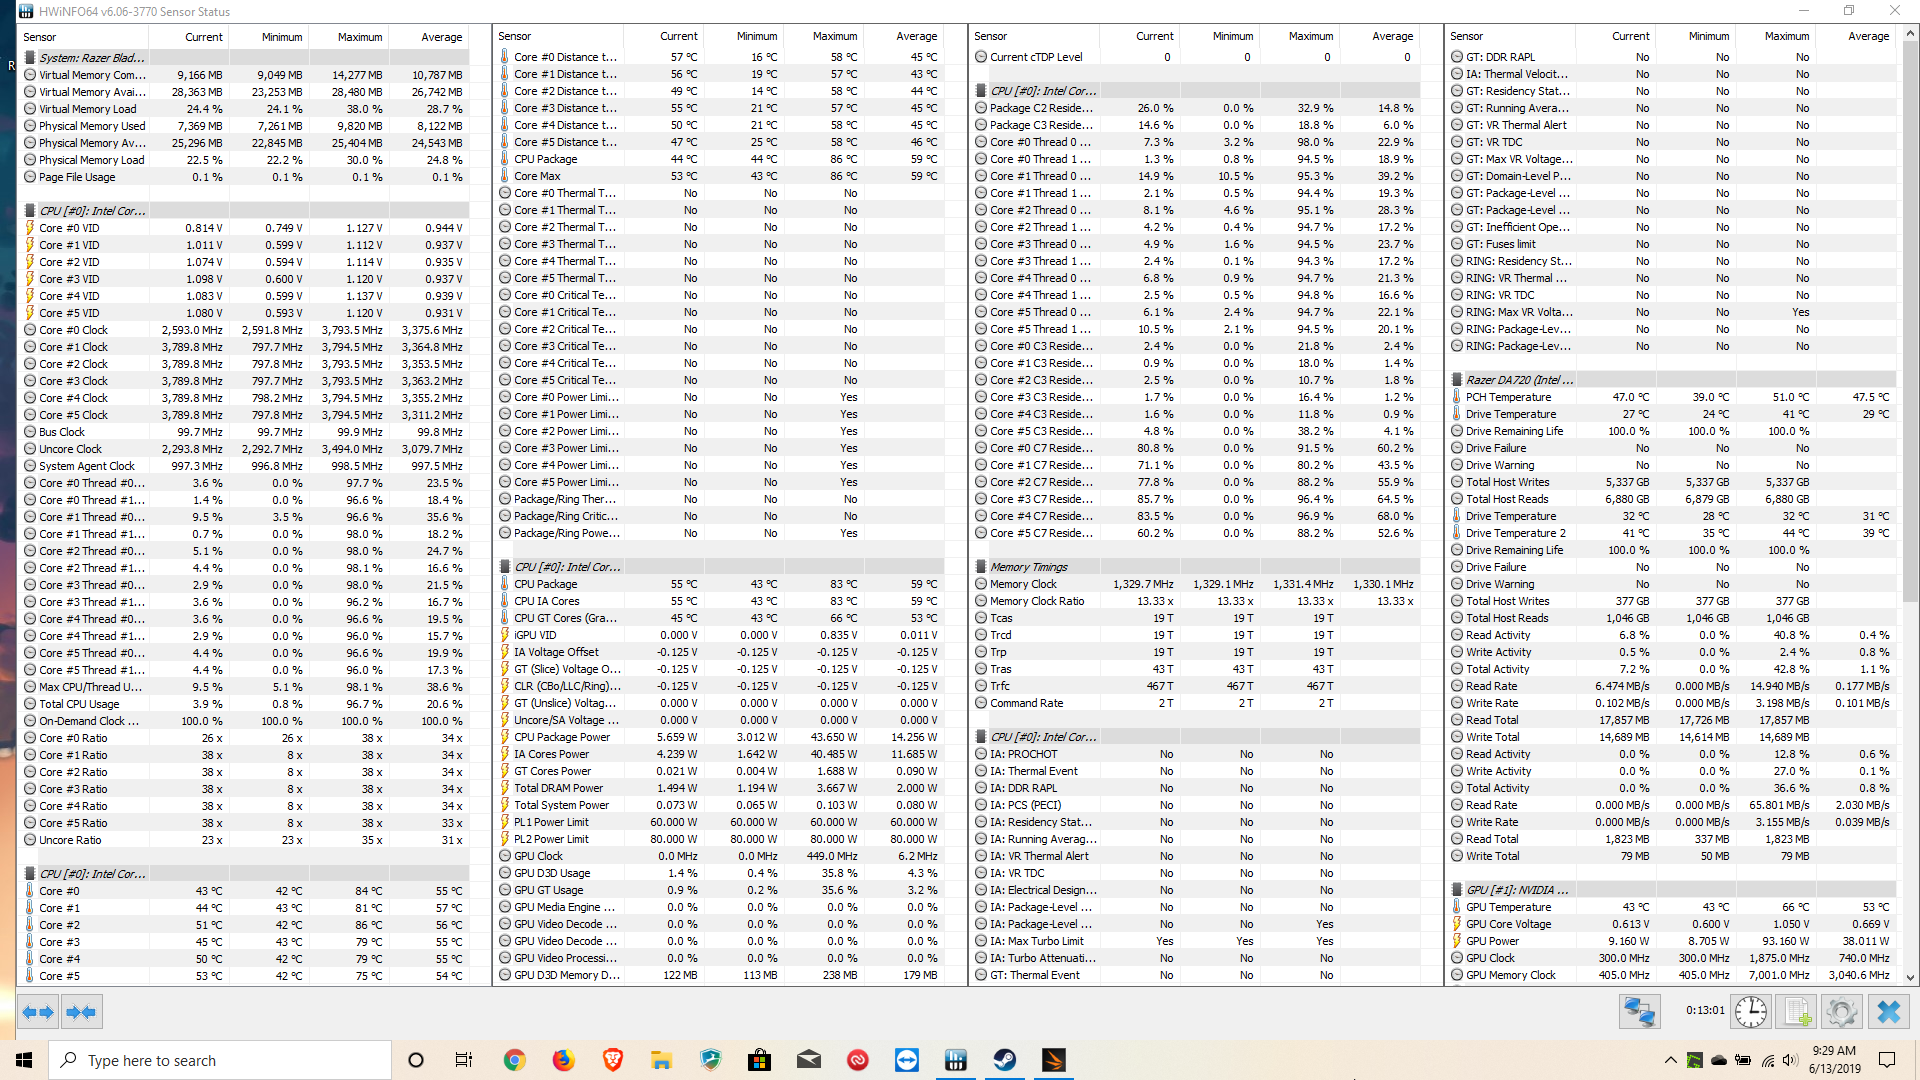The width and height of the screenshot is (1920, 1080).
Task: Select the Virtual Memory Load row
Action: tap(245, 109)
